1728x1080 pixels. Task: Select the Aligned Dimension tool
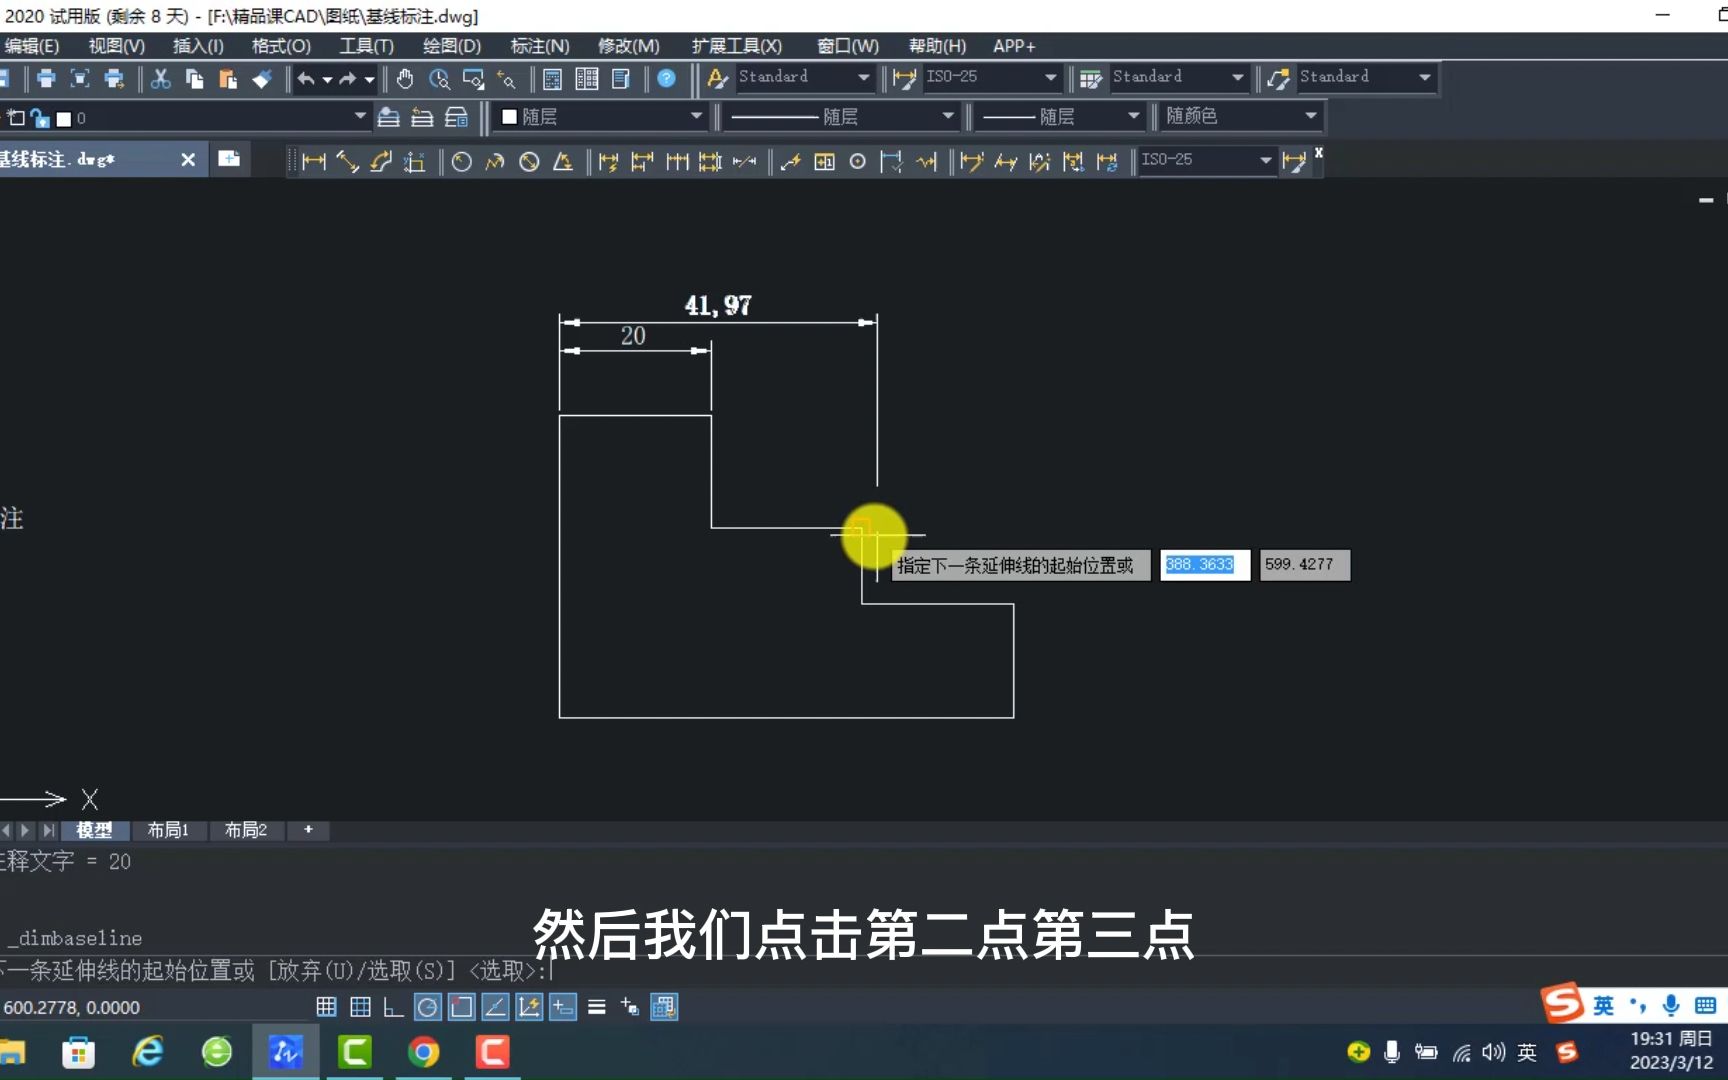[347, 161]
